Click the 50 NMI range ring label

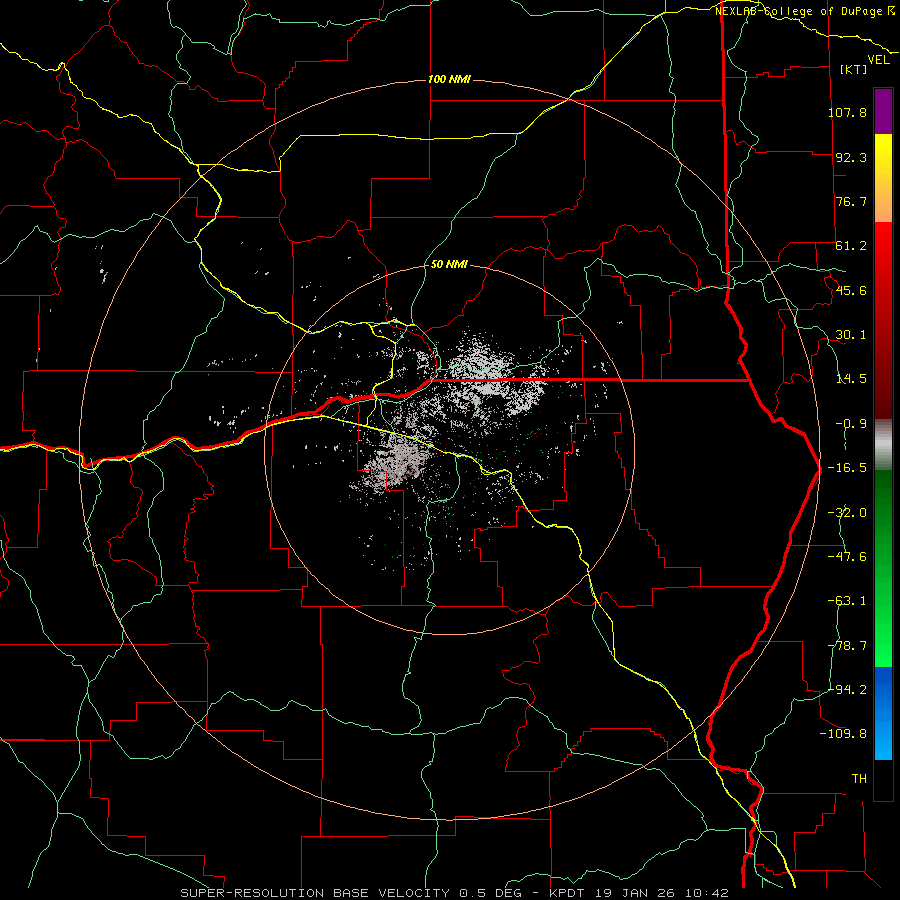tap(449, 265)
